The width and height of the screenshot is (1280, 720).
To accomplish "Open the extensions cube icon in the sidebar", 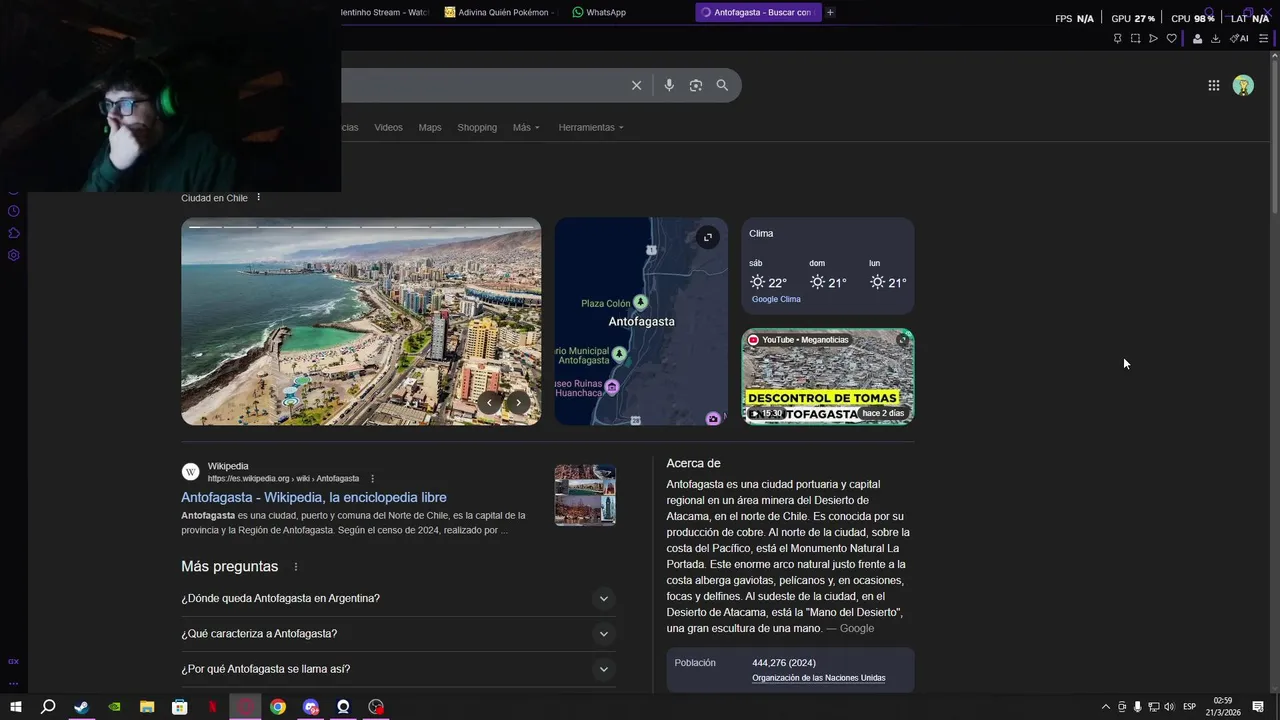I will click(13, 233).
